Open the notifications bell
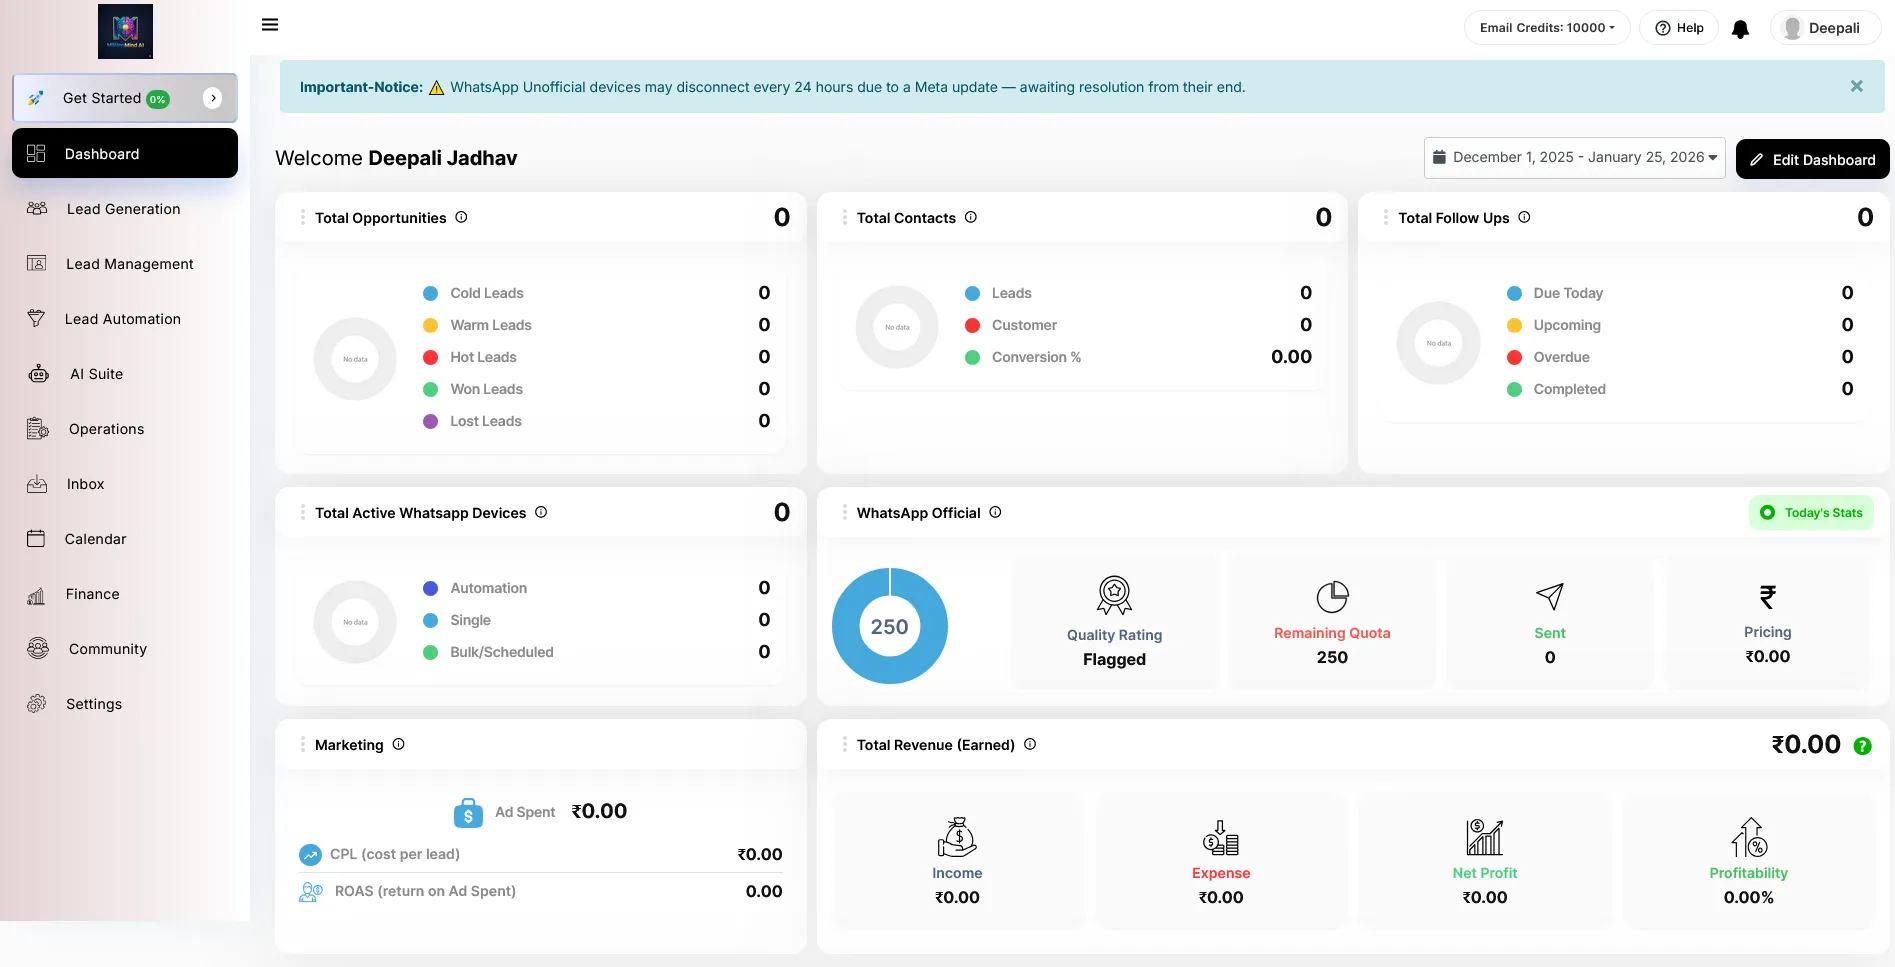 click(x=1740, y=29)
